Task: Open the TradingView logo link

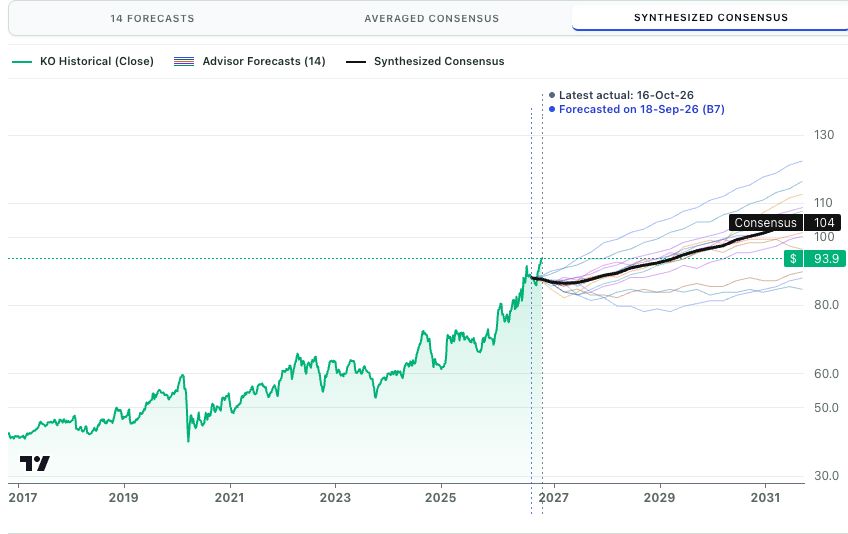Action: [x=35, y=463]
